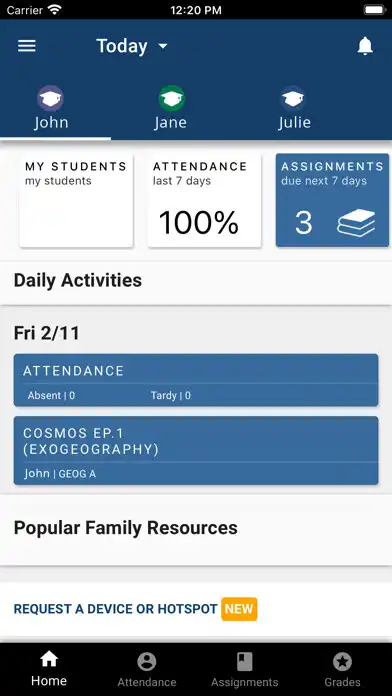This screenshot has width=392, height=696.
Task: Tap the stacked books icon in Assignments
Action: point(356,222)
